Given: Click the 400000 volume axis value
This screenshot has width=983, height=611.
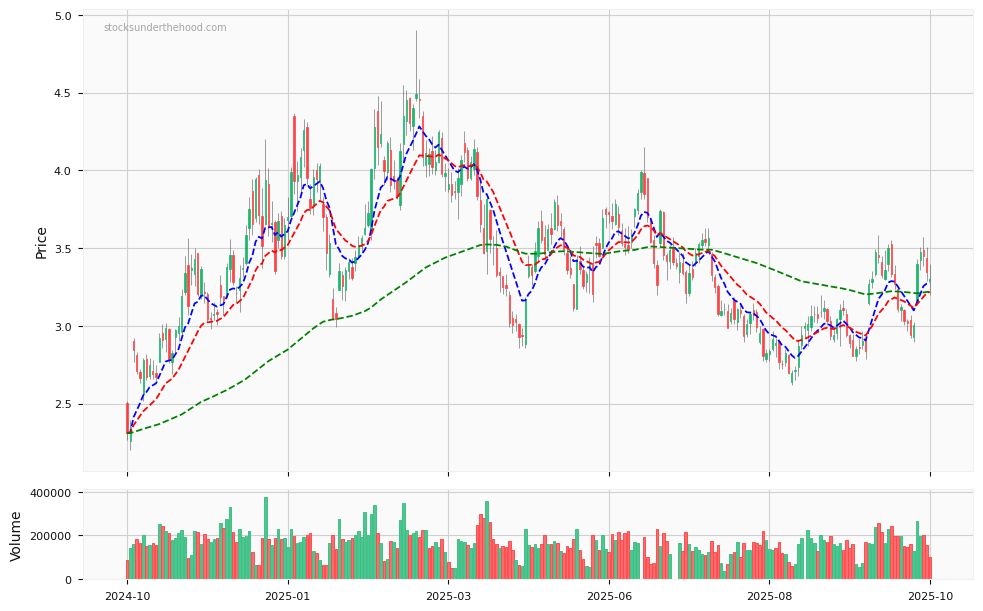Looking at the screenshot, I should pyautogui.click(x=49, y=493).
